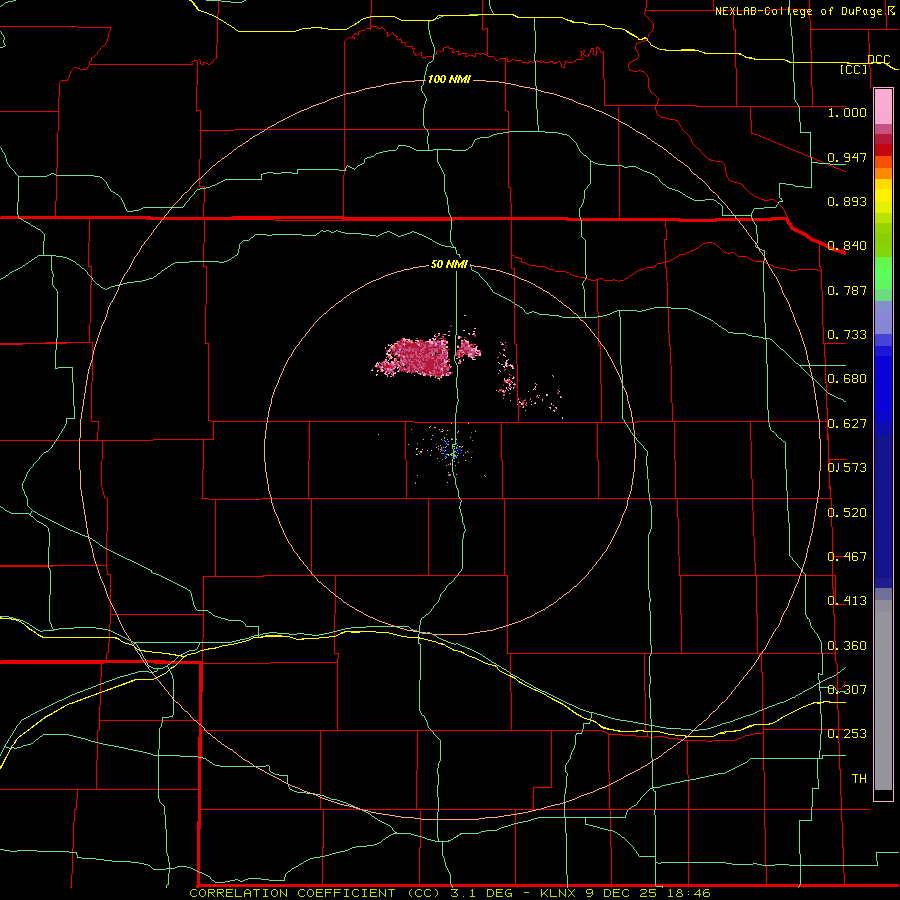Select the 0.733 scale value
The image size is (900, 900).
847,335
